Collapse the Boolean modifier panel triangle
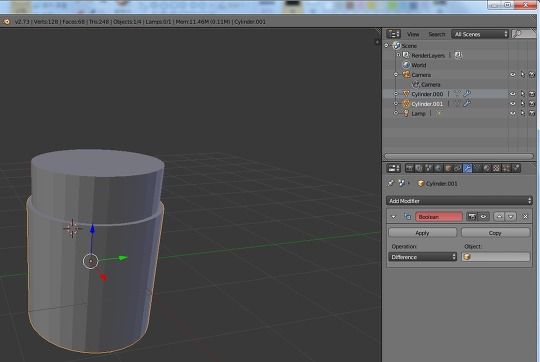 (x=393, y=217)
